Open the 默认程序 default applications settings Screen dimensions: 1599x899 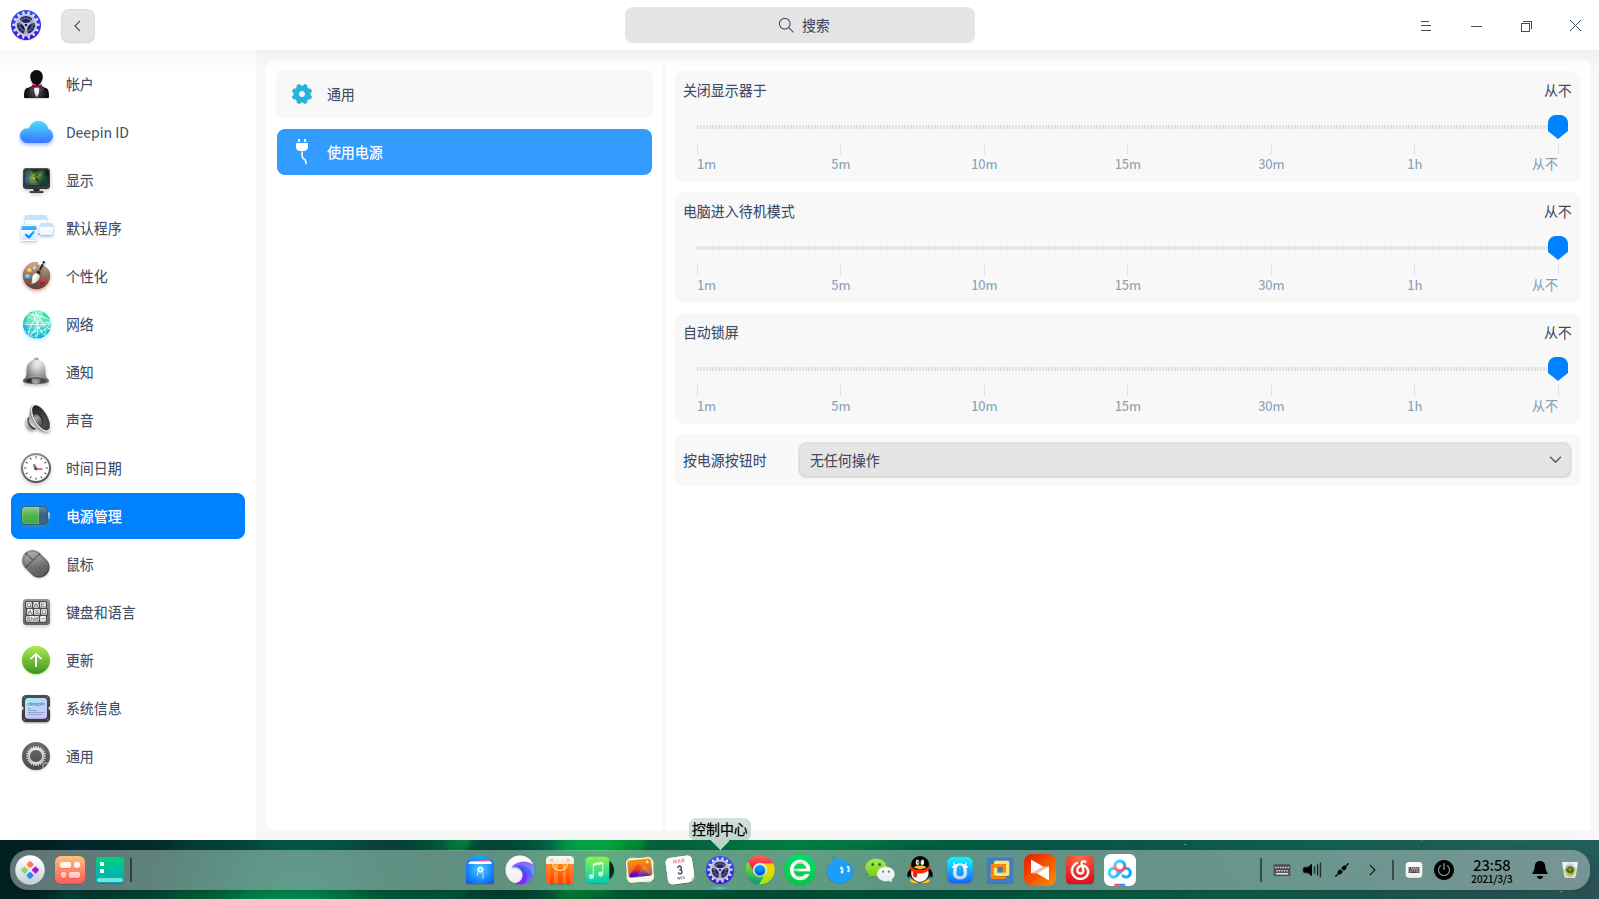pos(128,229)
